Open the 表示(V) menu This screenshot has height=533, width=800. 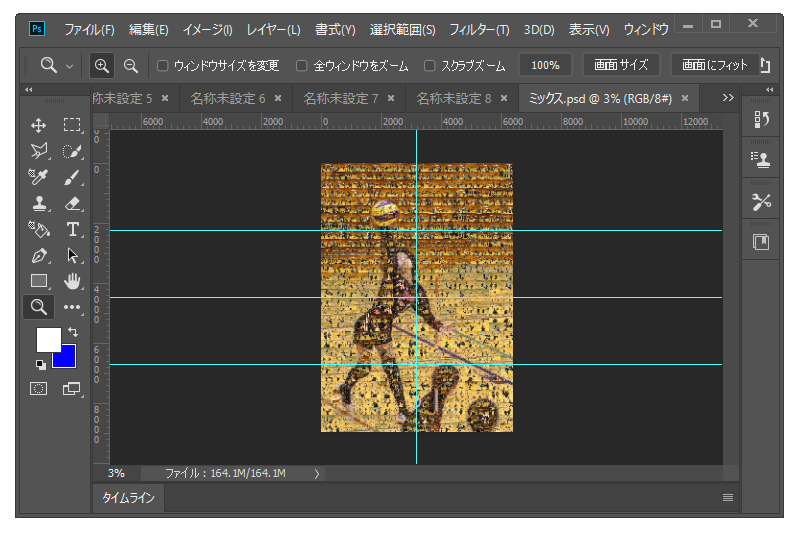click(x=589, y=30)
